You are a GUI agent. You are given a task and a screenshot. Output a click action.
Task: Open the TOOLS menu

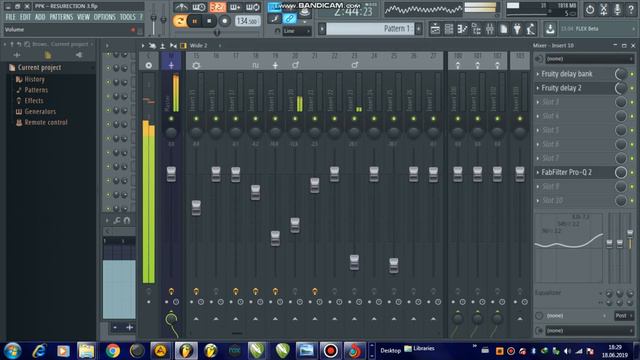tap(128, 17)
